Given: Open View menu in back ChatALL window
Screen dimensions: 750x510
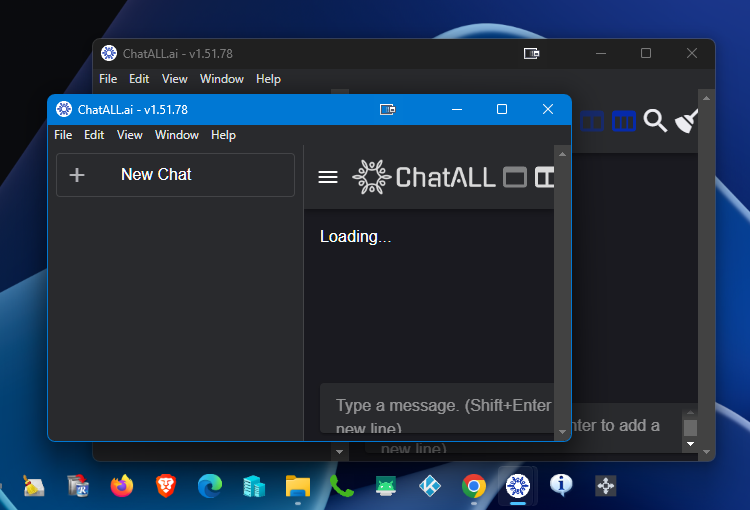Looking at the screenshot, I should (175, 79).
